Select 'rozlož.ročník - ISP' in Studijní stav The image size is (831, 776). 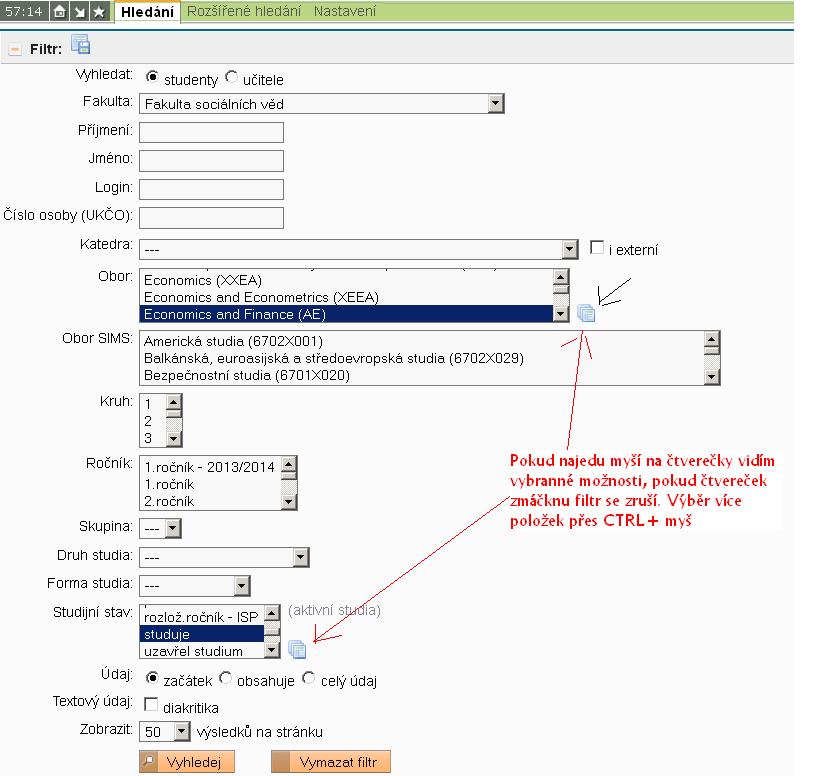click(x=202, y=617)
